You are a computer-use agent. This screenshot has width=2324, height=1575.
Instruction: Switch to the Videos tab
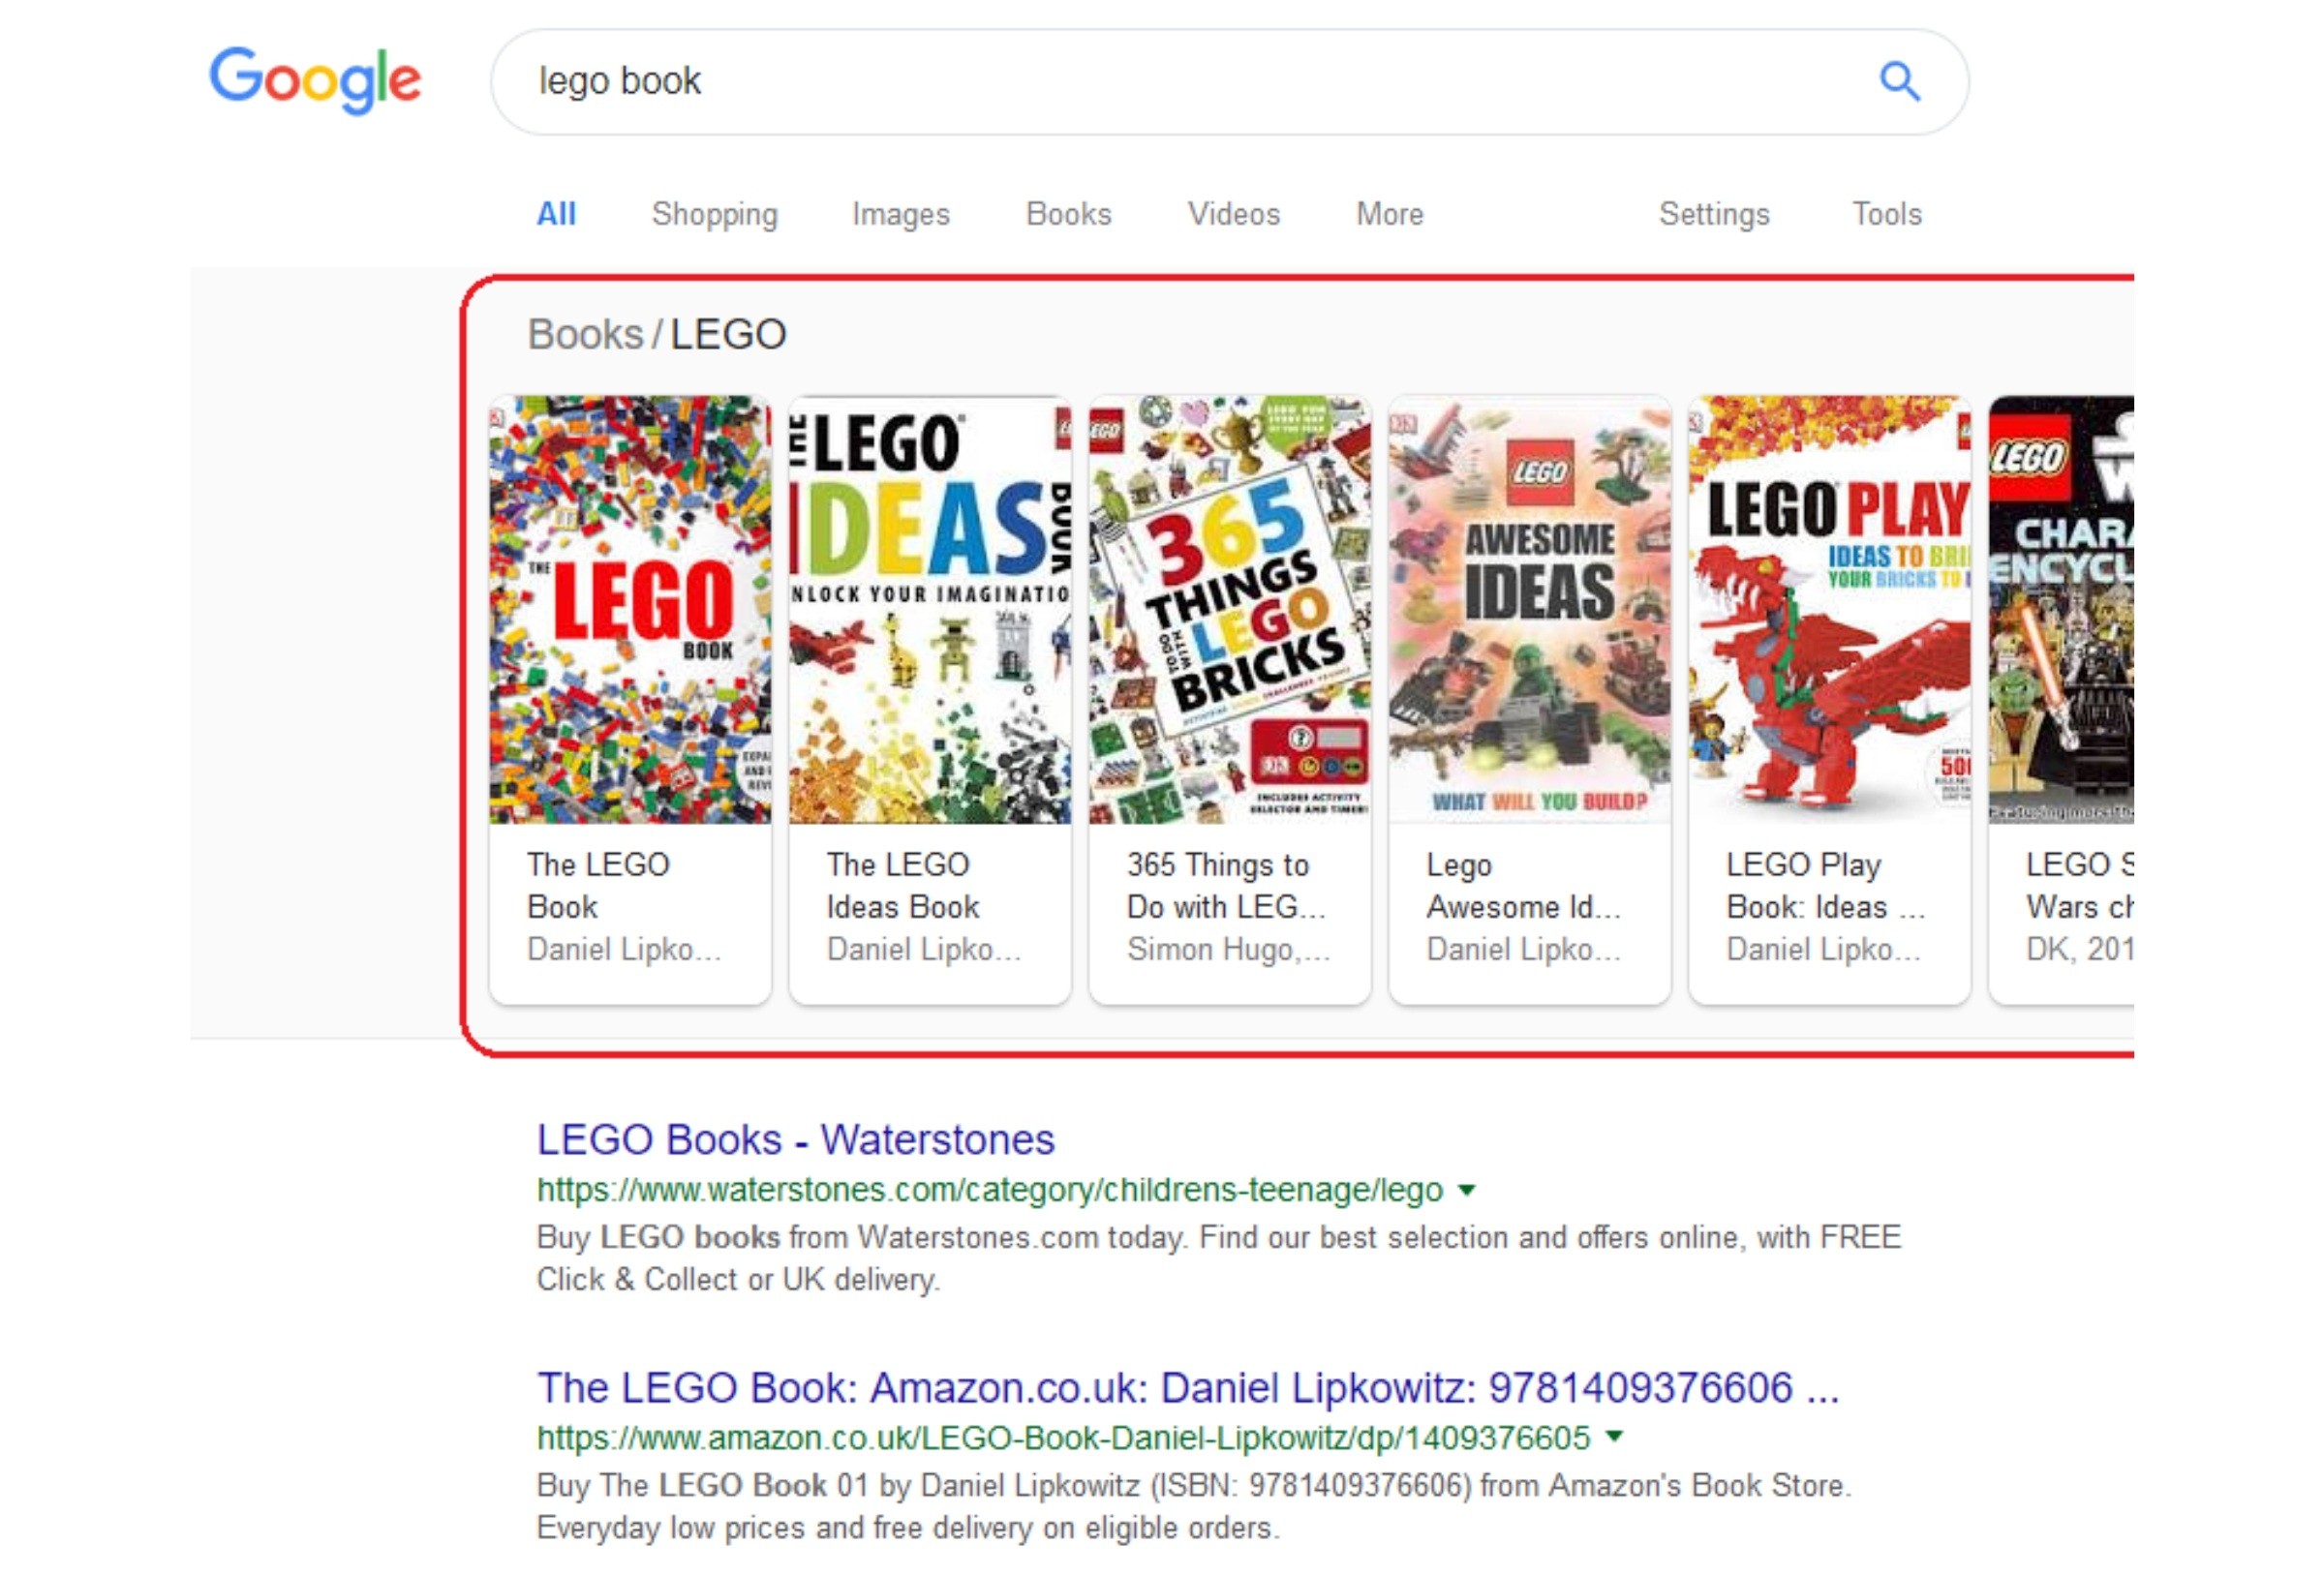[x=1233, y=214]
